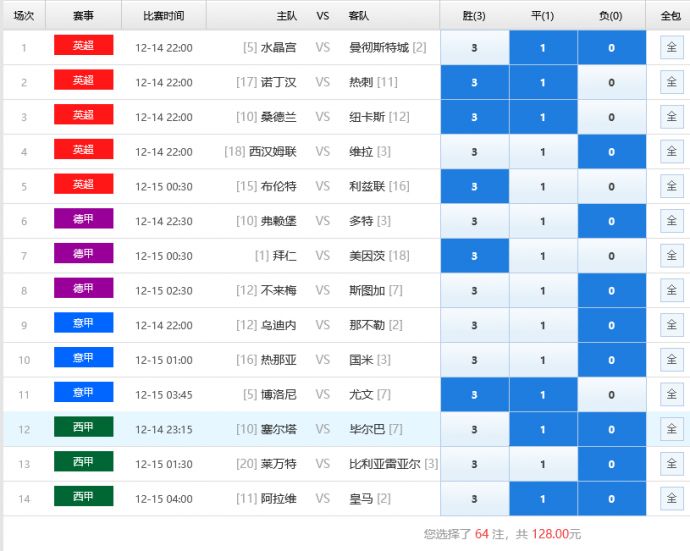Click the 西甲 tag in 莱万特 row
This screenshot has height=551, width=690.
(x=84, y=462)
